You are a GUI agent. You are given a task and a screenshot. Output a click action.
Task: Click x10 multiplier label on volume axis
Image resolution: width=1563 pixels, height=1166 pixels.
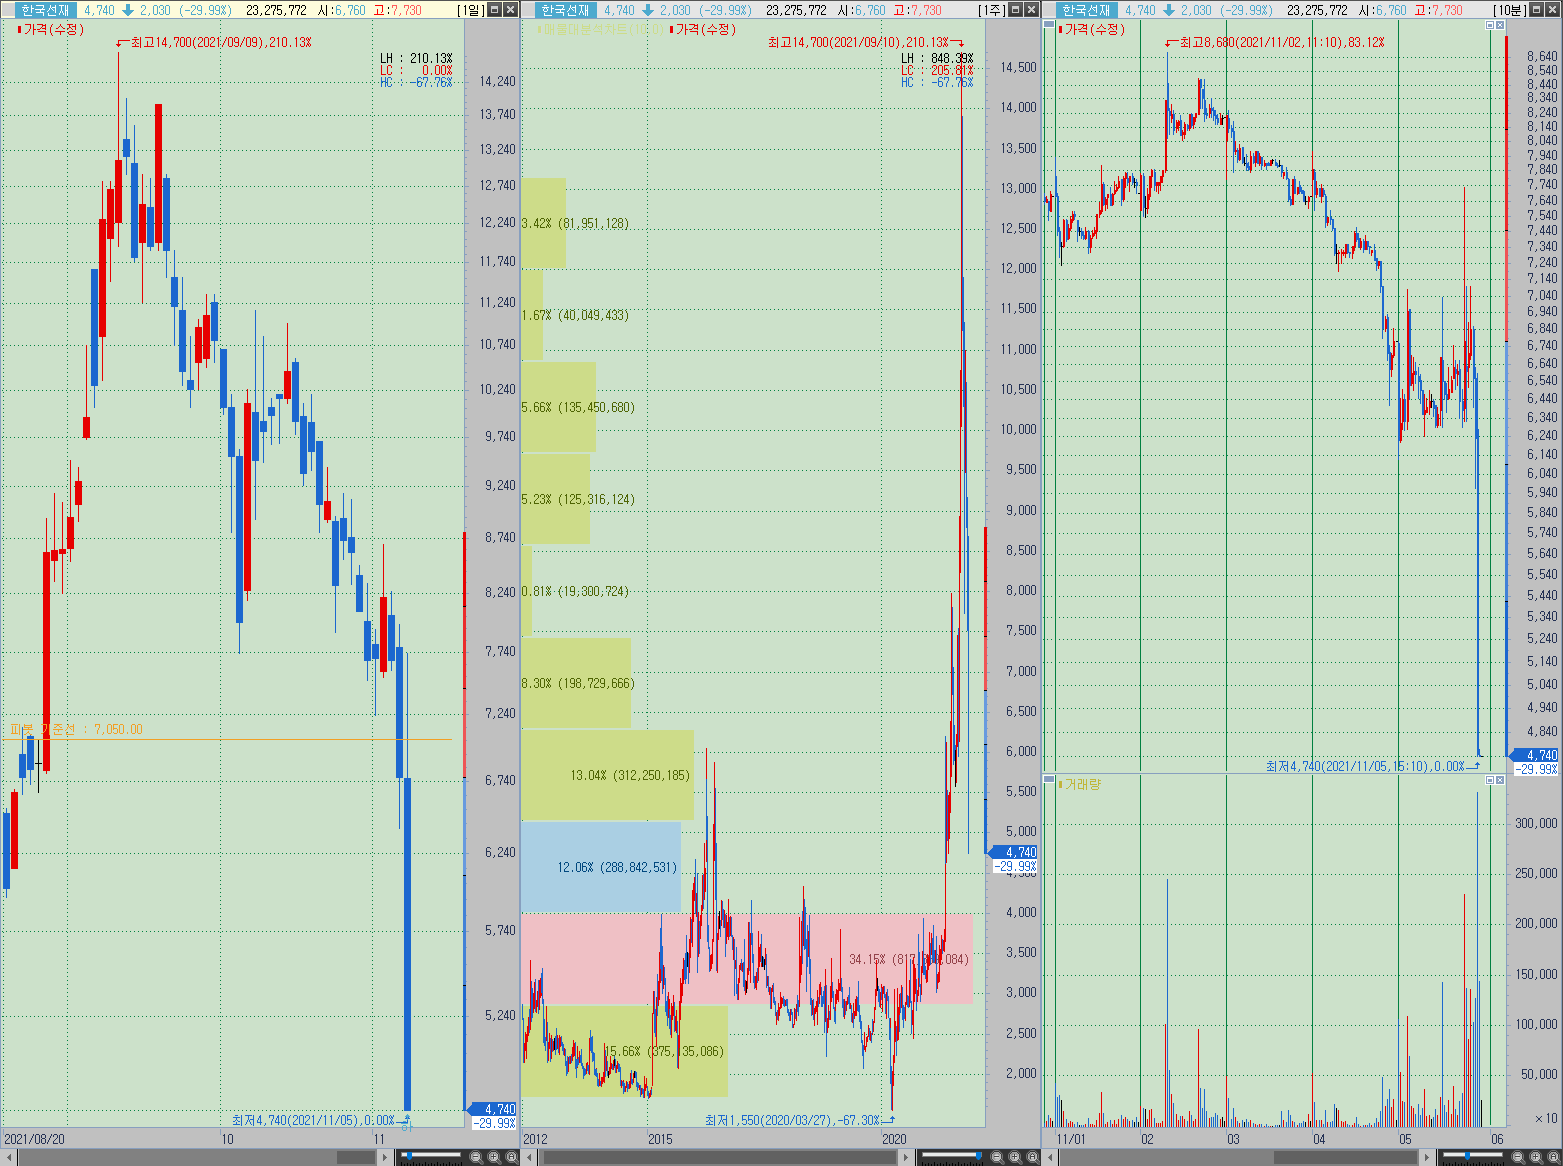[x=1546, y=1118]
